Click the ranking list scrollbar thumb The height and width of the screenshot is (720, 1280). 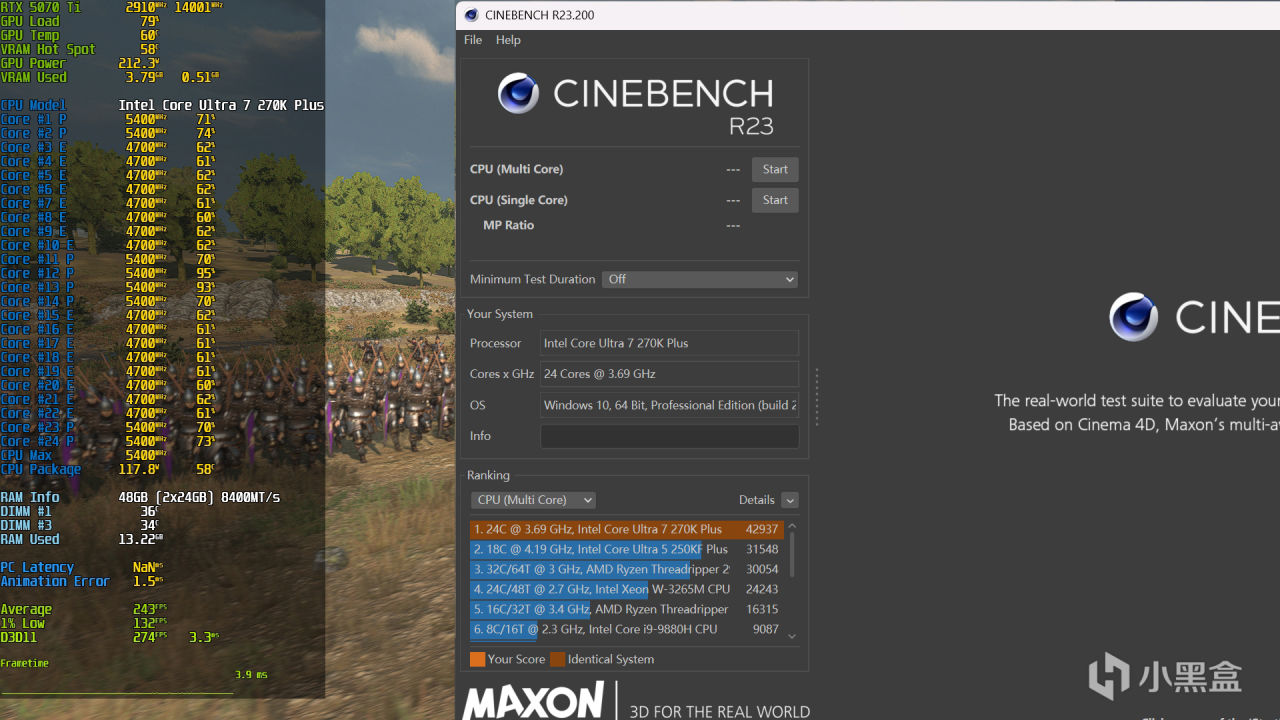pyautogui.click(x=792, y=554)
